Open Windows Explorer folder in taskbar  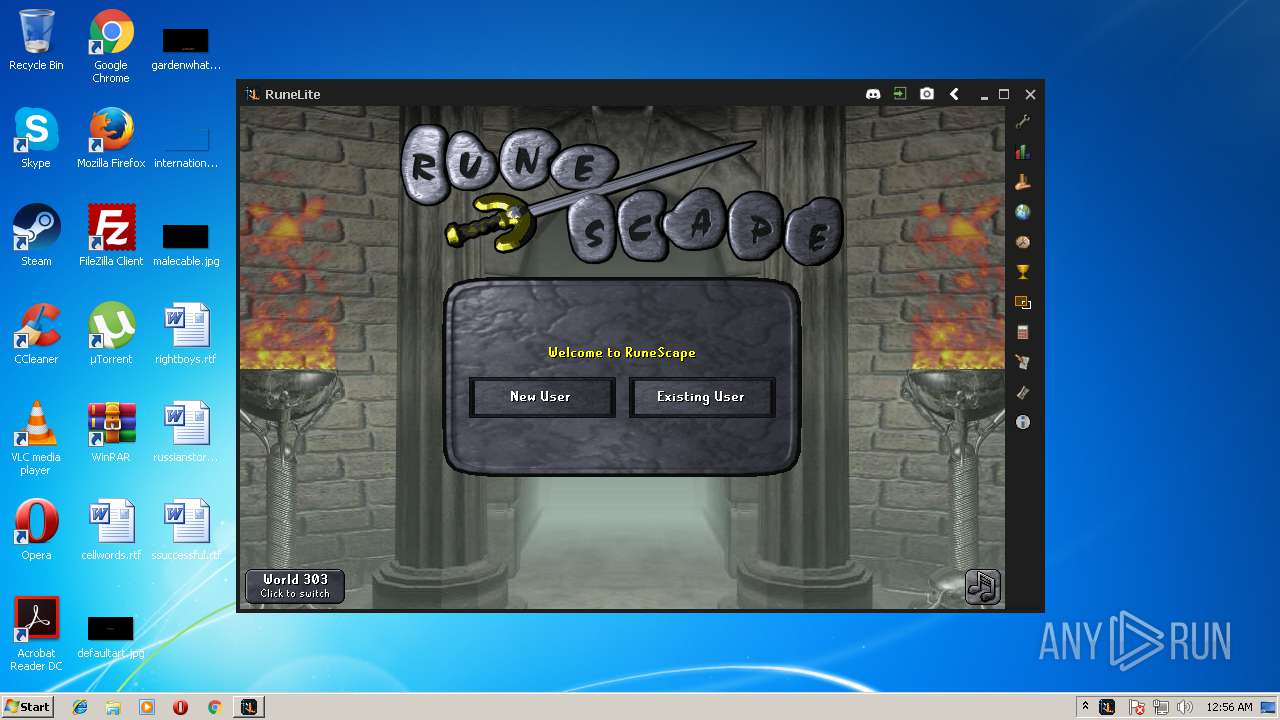(113, 707)
